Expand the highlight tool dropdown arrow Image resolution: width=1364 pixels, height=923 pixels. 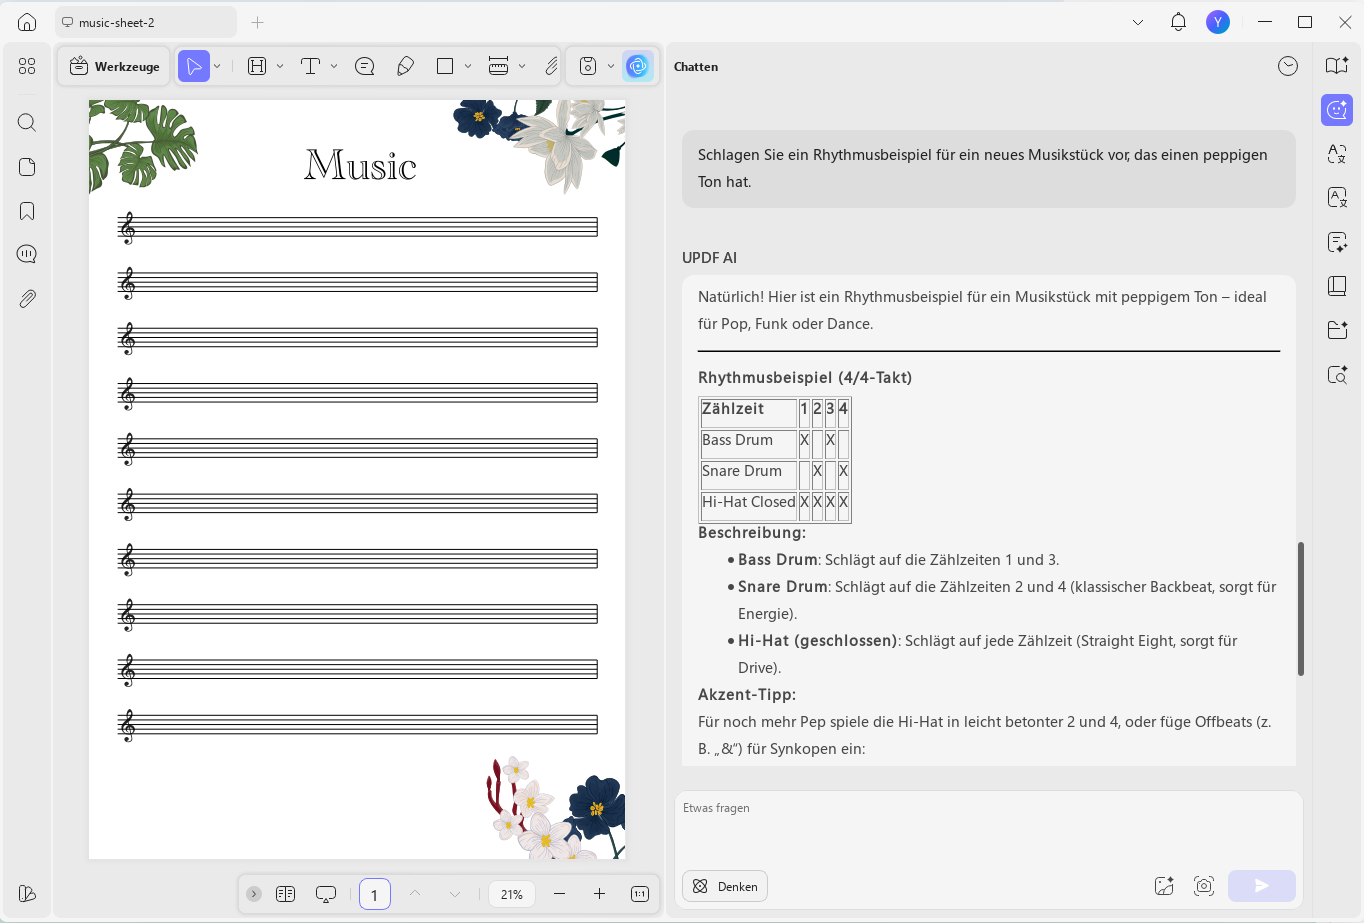coord(280,66)
